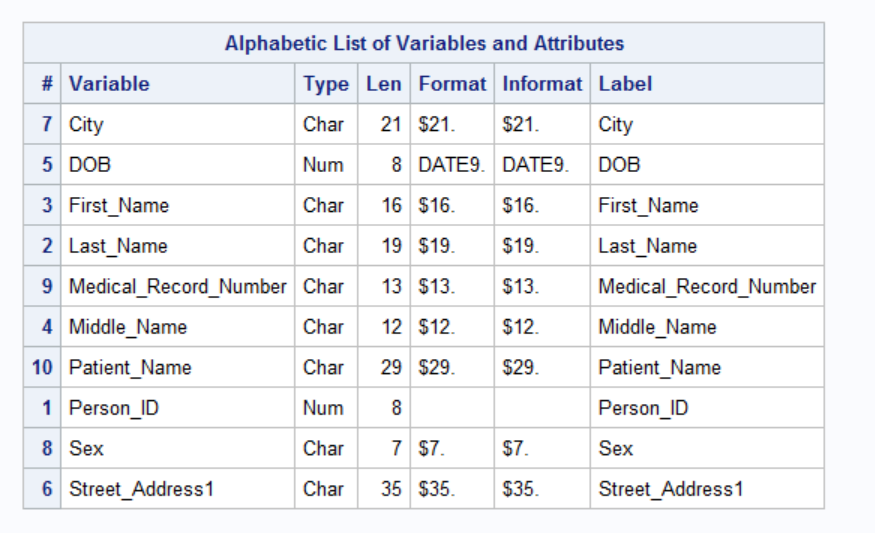875x533 pixels.
Task: Select the Sex variable cell
Action: 86,449
